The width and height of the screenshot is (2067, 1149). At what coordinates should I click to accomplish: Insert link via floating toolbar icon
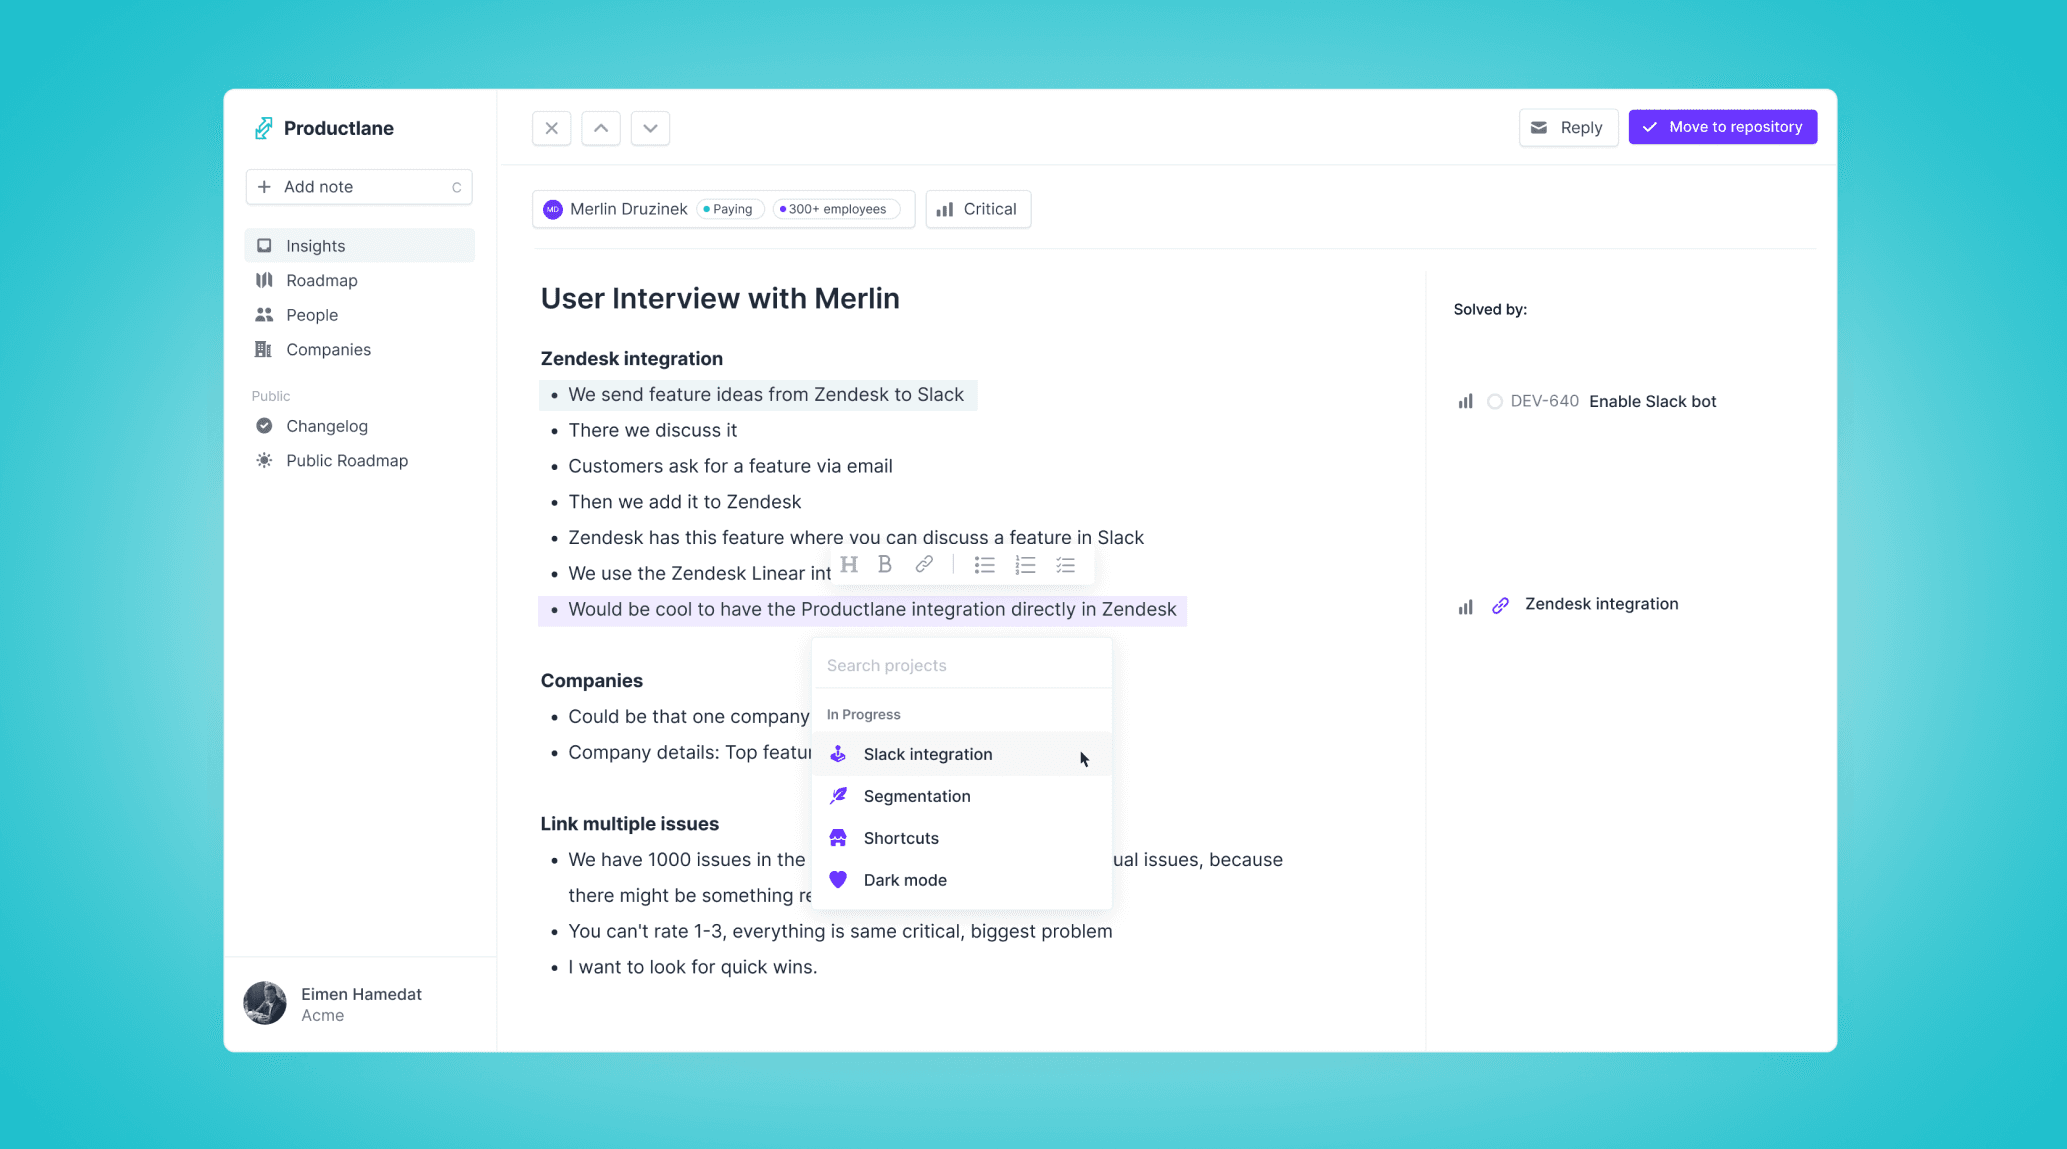[x=924, y=565]
